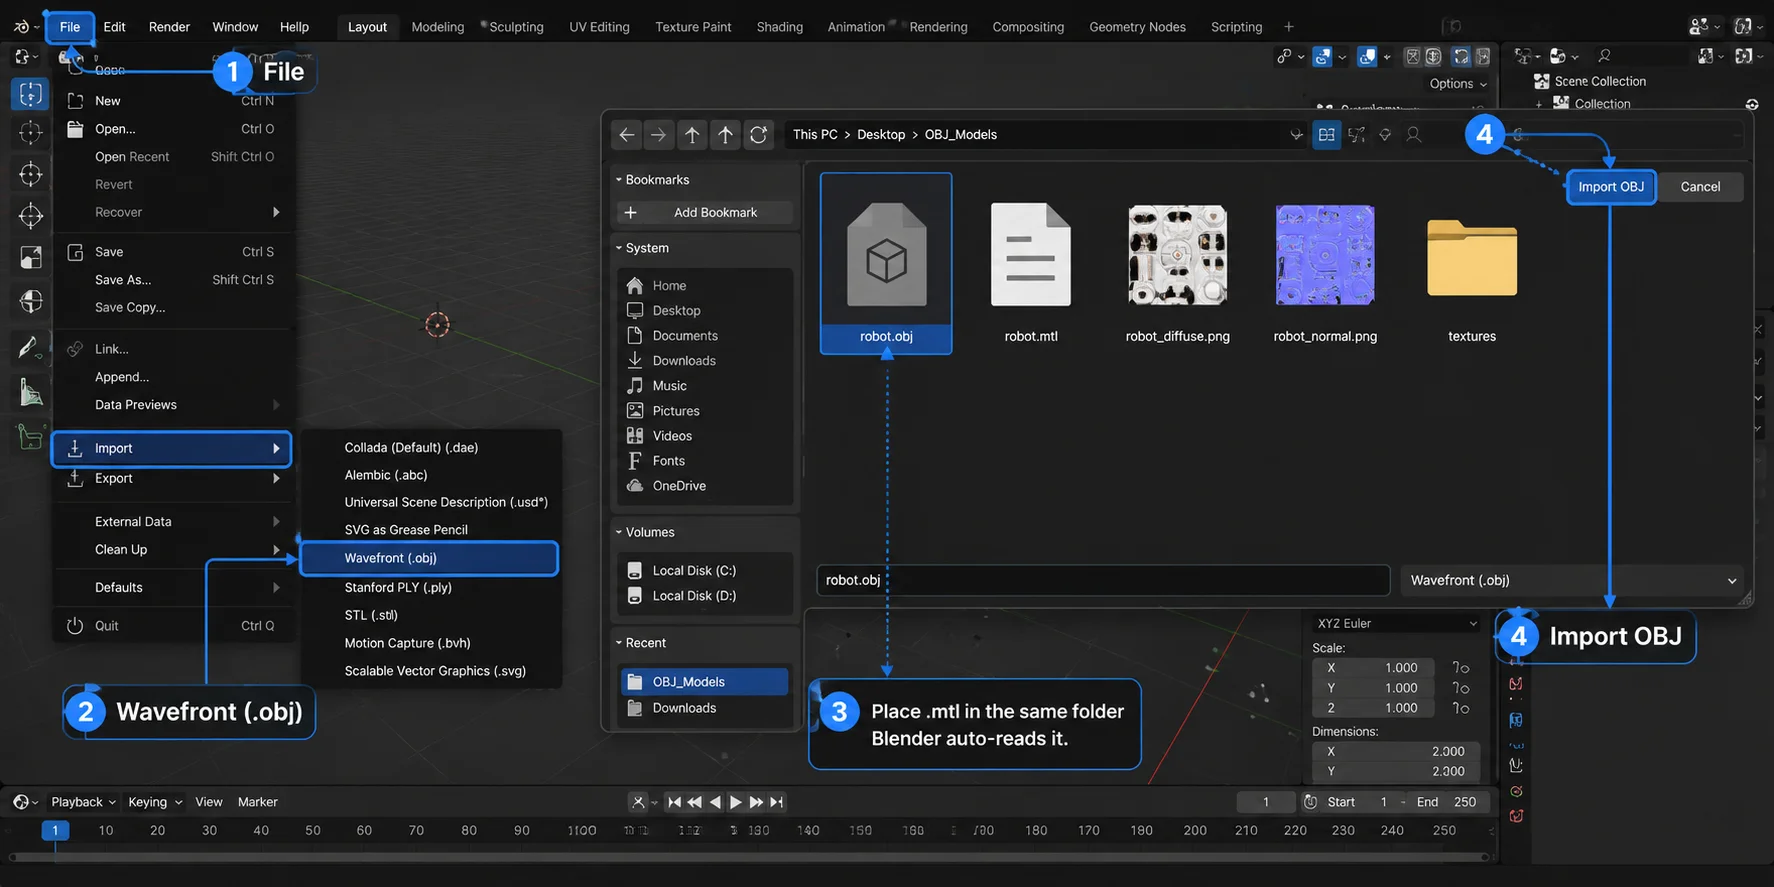Open file browser filter settings funnel
1774x887 pixels.
pos(1385,135)
